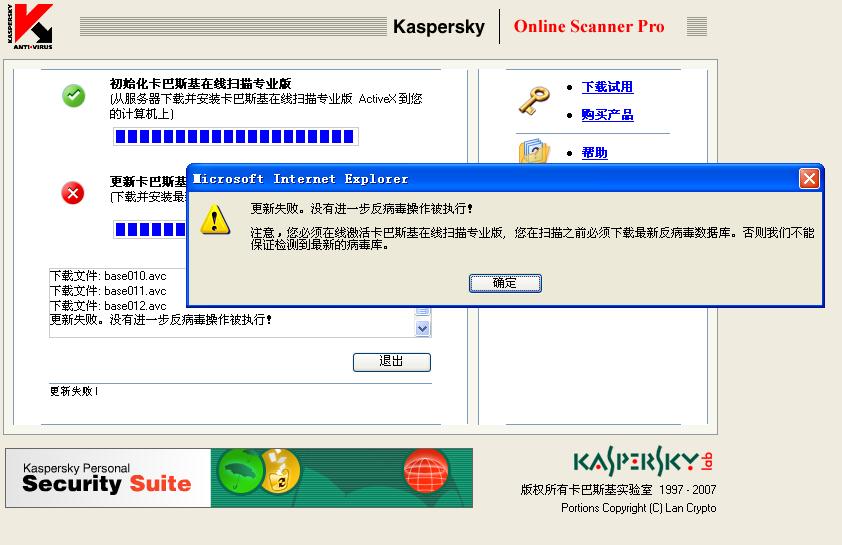Screen dimensions: 842x545
Task: Click the golden key icon
Action: click(534, 101)
